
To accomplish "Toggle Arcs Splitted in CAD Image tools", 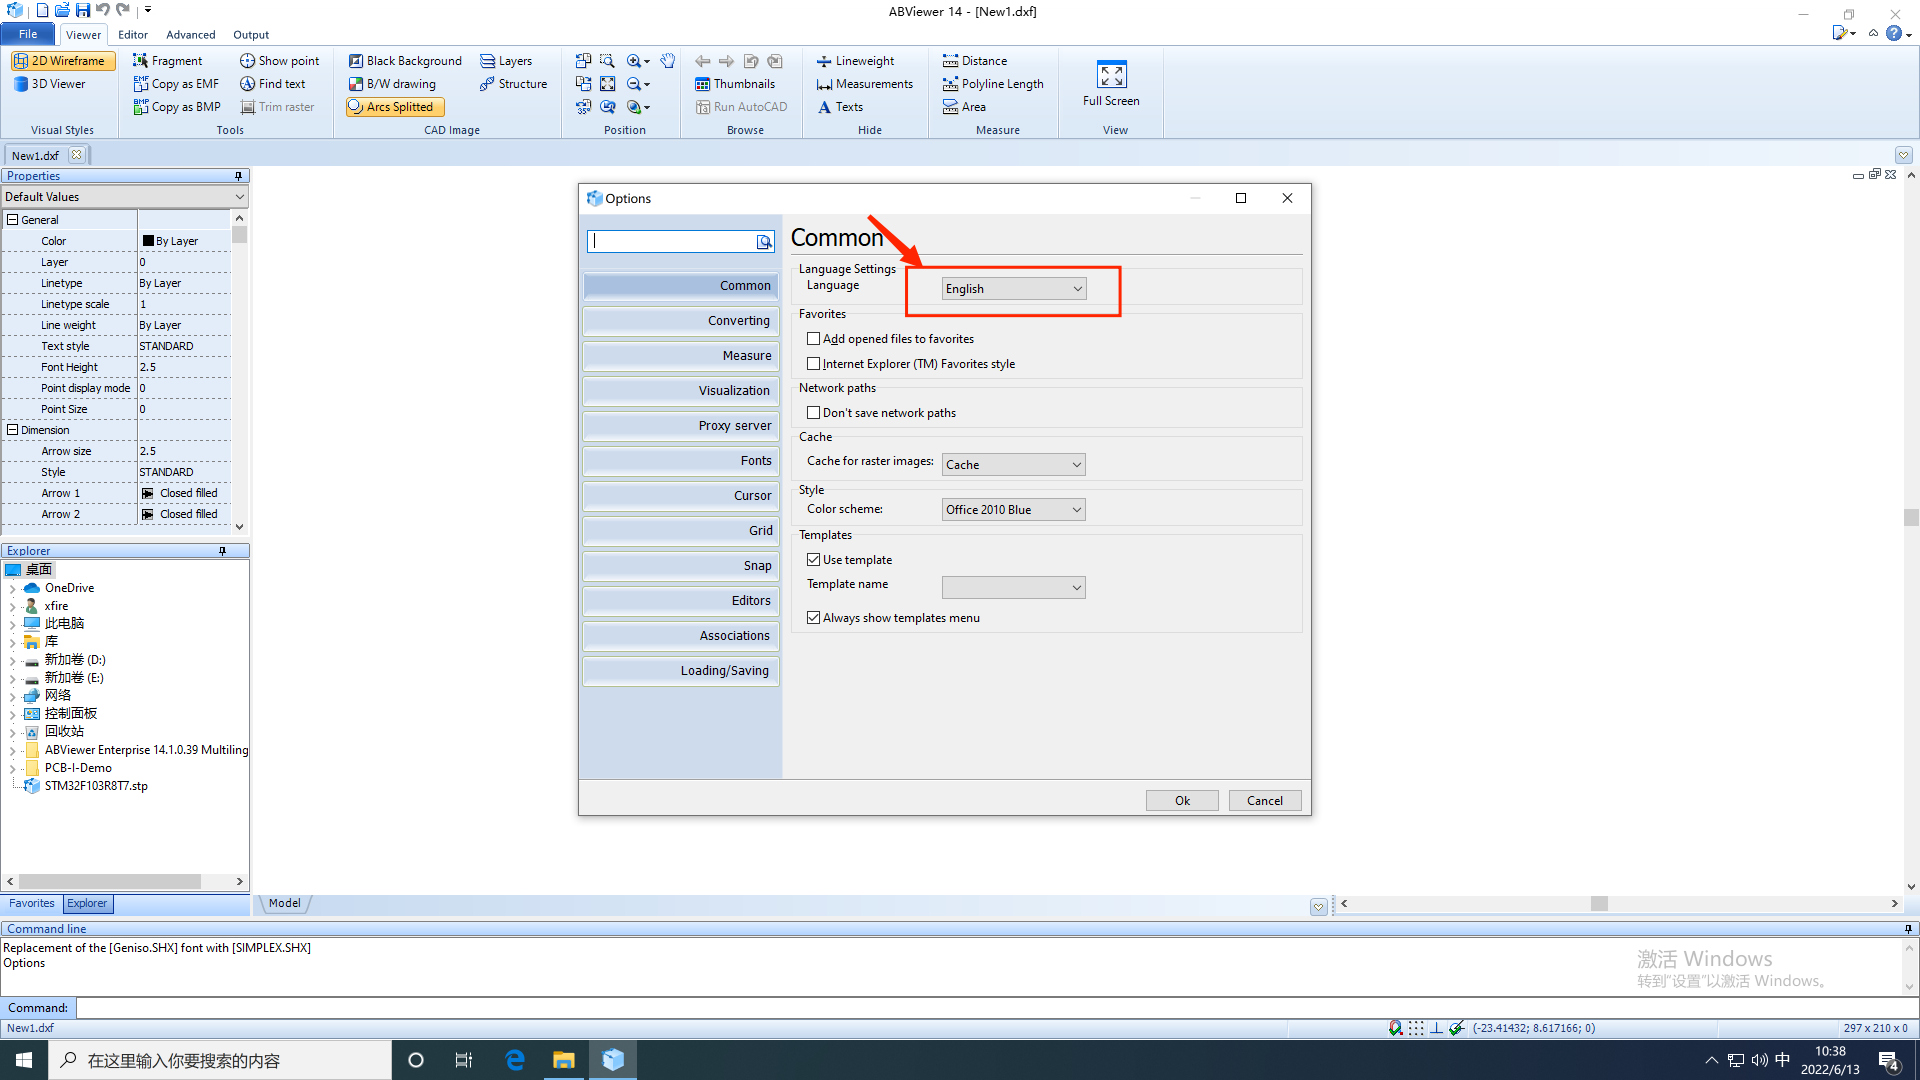I will click(393, 107).
